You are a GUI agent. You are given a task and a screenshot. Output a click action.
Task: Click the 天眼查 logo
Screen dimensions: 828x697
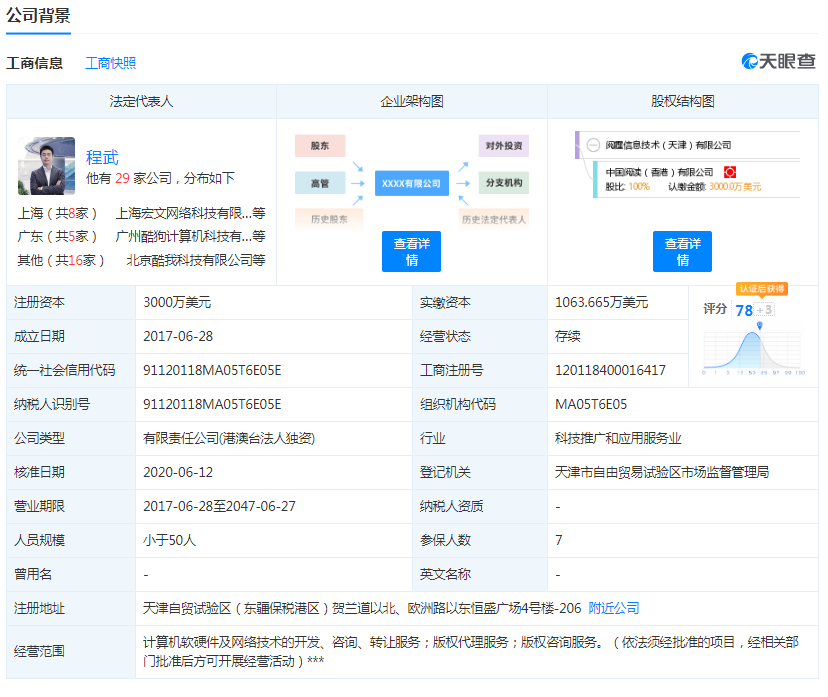(778, 61)
